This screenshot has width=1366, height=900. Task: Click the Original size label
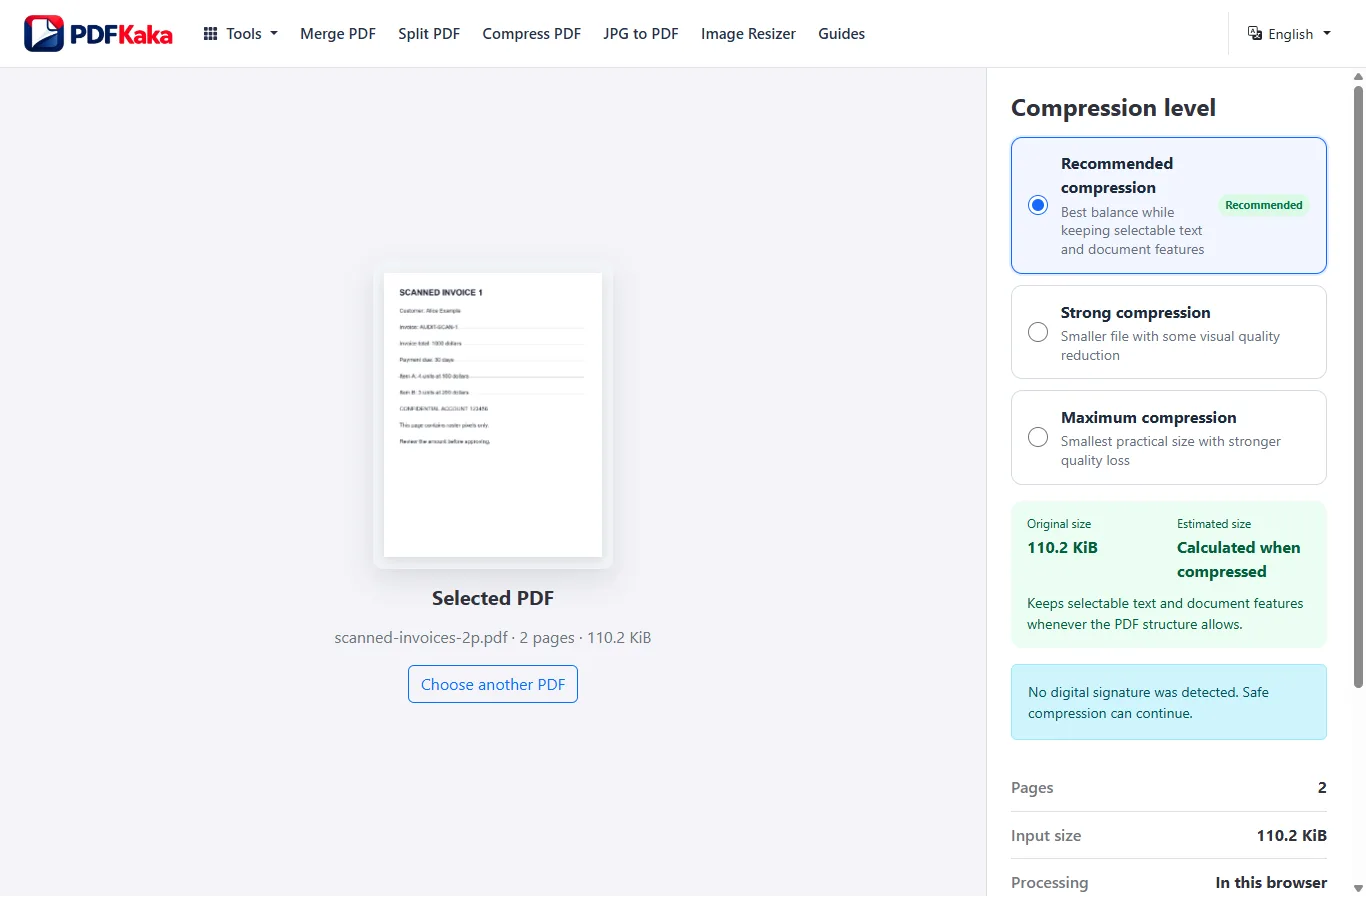pos(1059,524)
